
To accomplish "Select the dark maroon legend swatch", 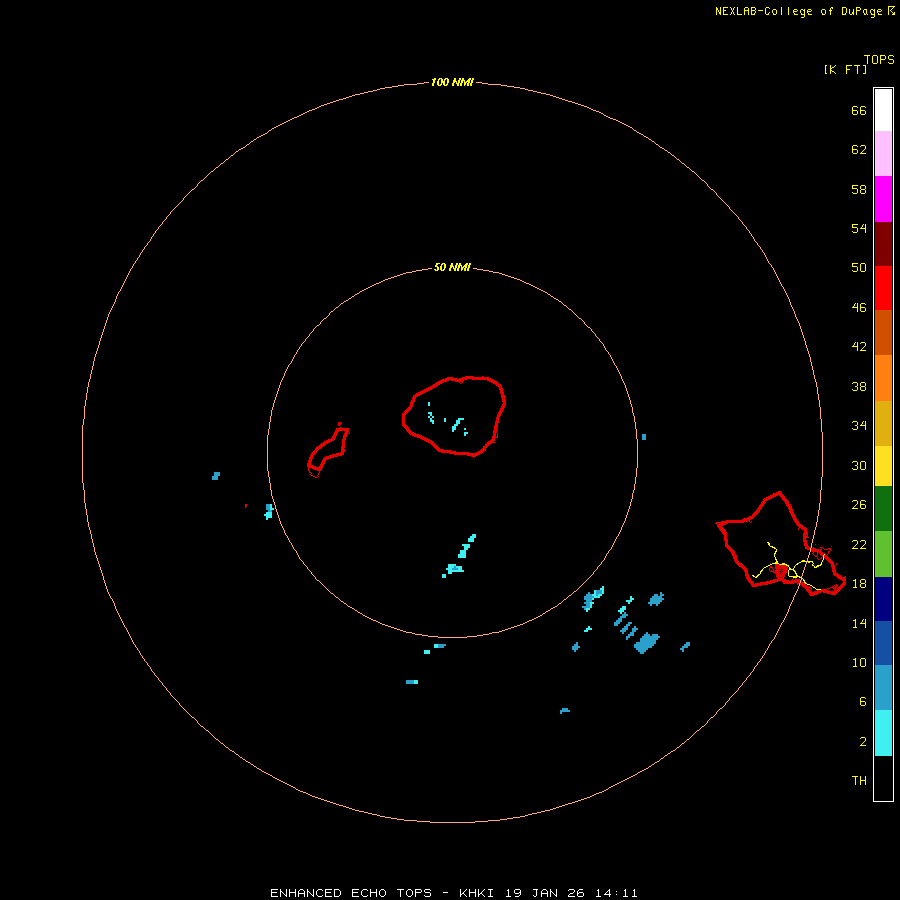I will coord(883,243).
